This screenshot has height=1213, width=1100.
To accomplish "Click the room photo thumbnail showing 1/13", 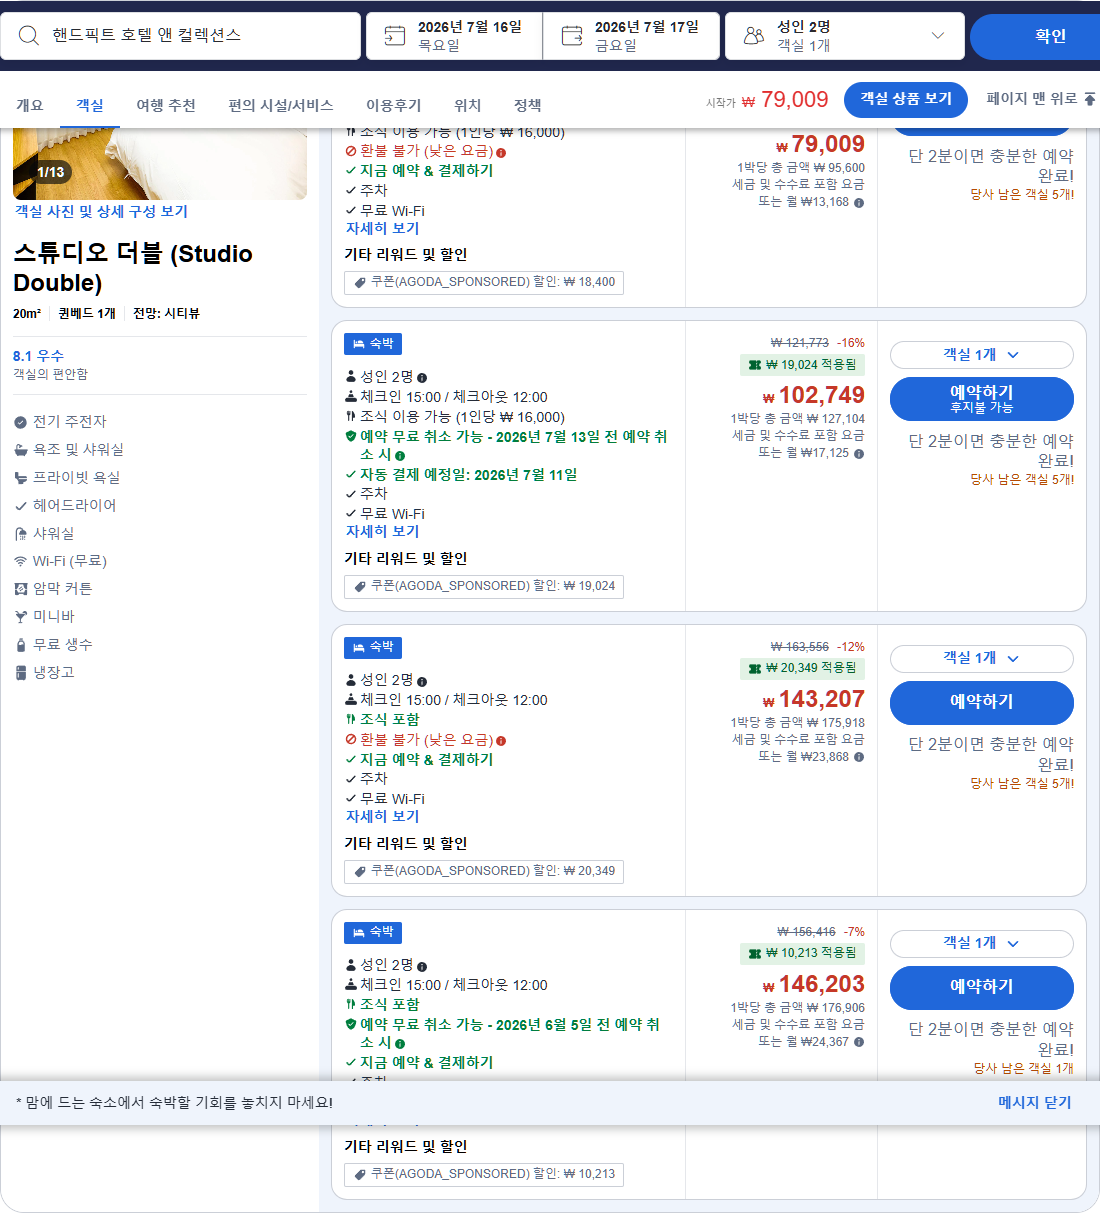I will (x=160, y=165).
